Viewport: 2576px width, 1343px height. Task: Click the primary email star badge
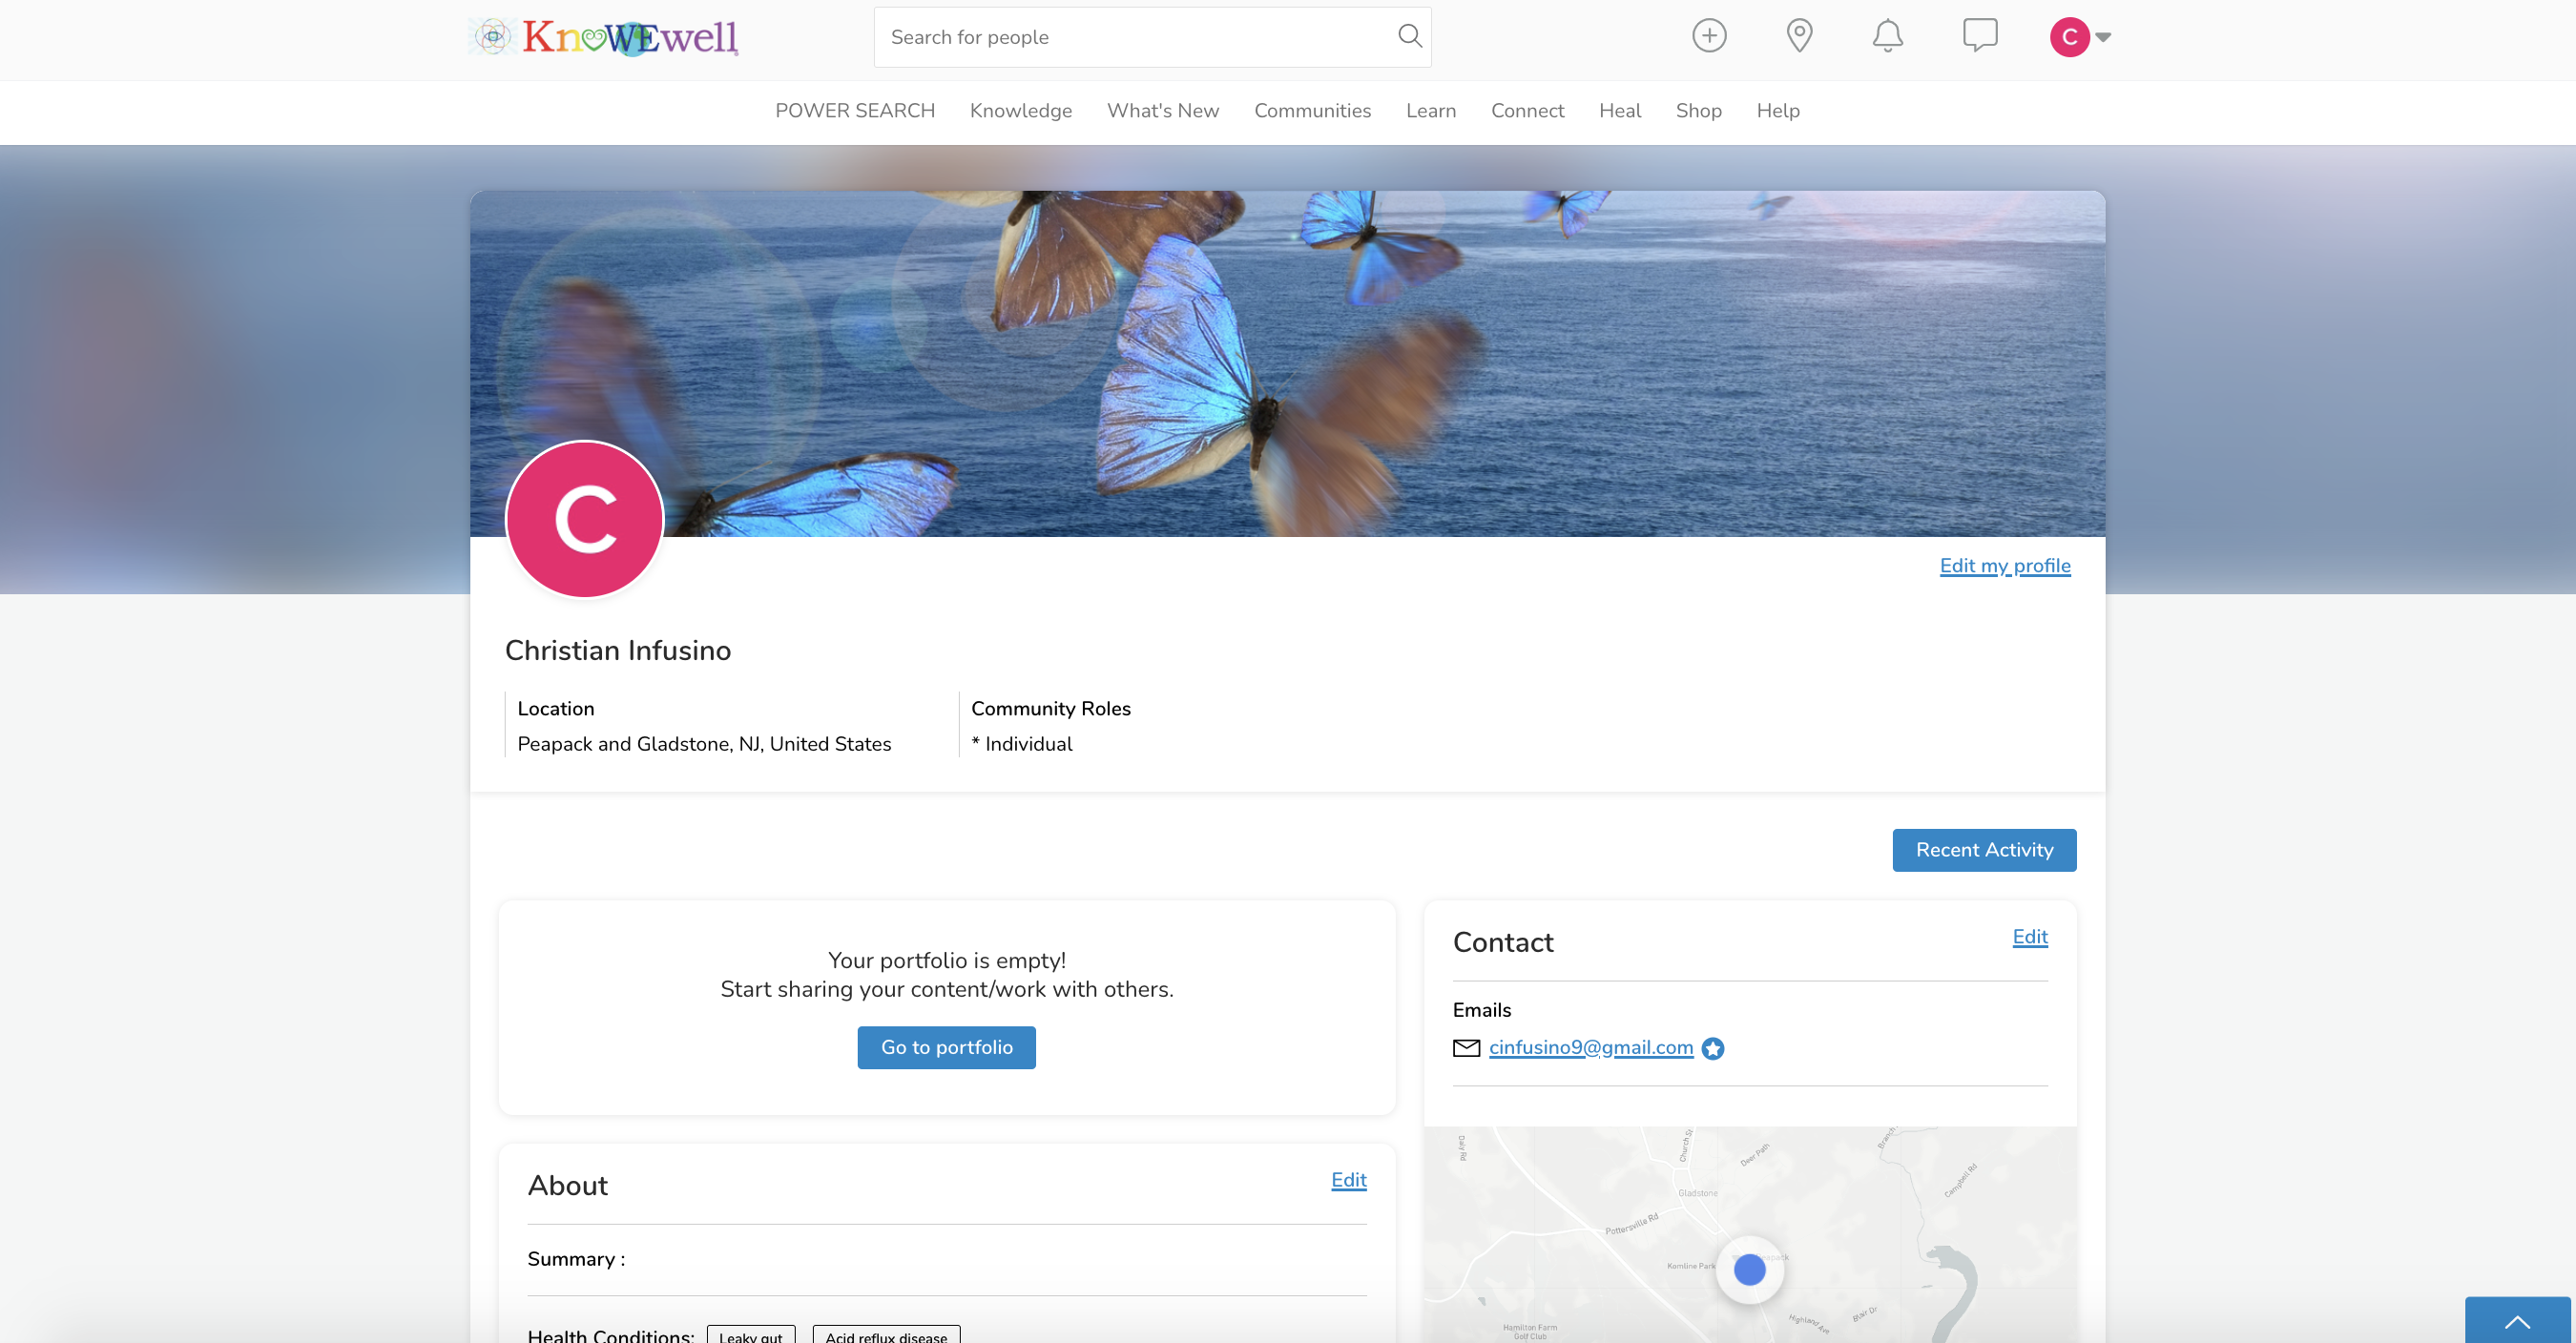point(1713,1048)
